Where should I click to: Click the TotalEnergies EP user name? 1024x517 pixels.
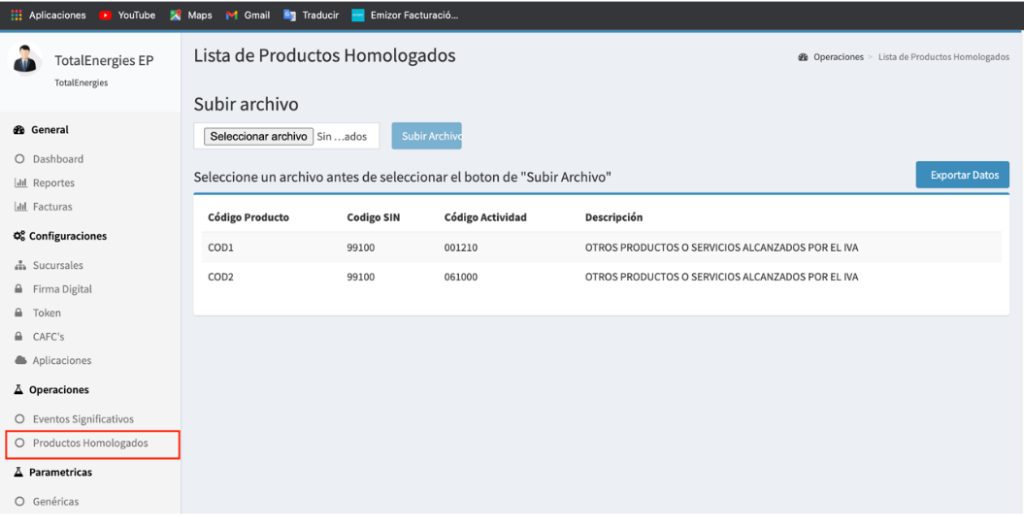104,61
